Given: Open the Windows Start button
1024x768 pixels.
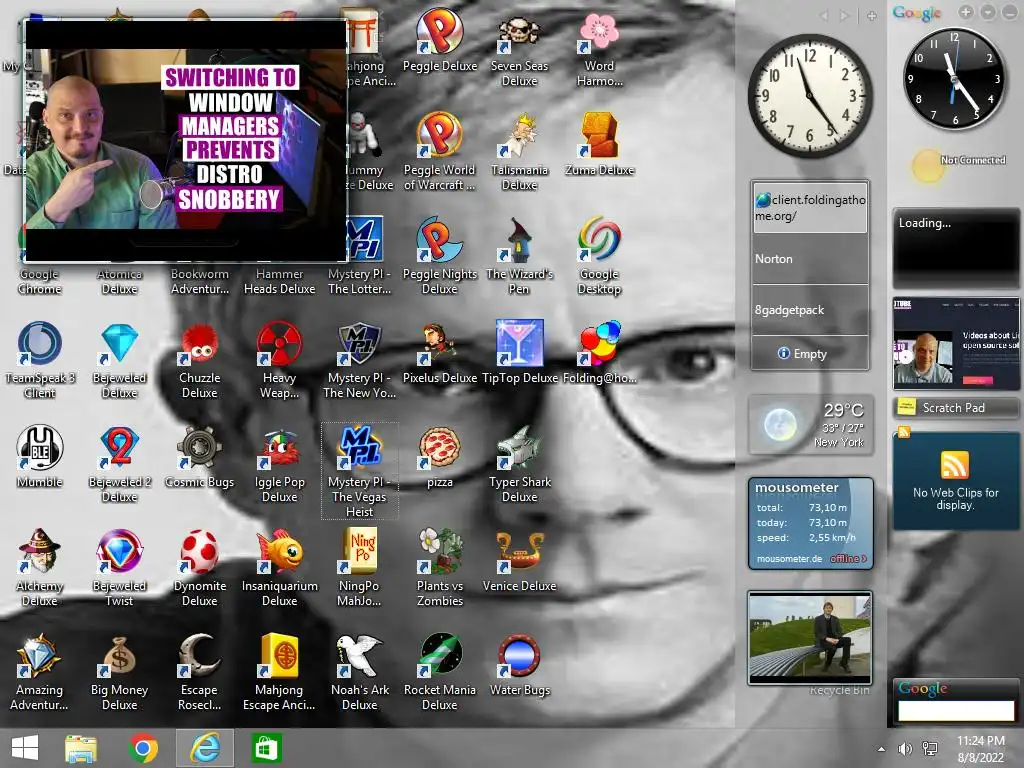Looking at the screenshot, I should pyautogui.click(x=25, y=748).
